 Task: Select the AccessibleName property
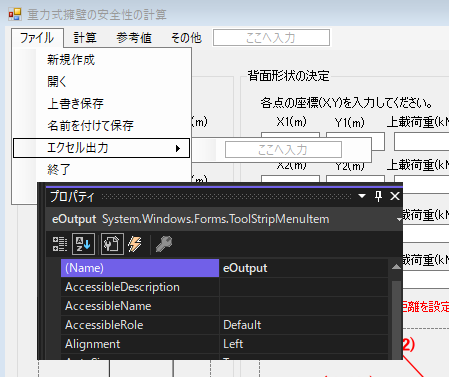(x=140, y=306)
